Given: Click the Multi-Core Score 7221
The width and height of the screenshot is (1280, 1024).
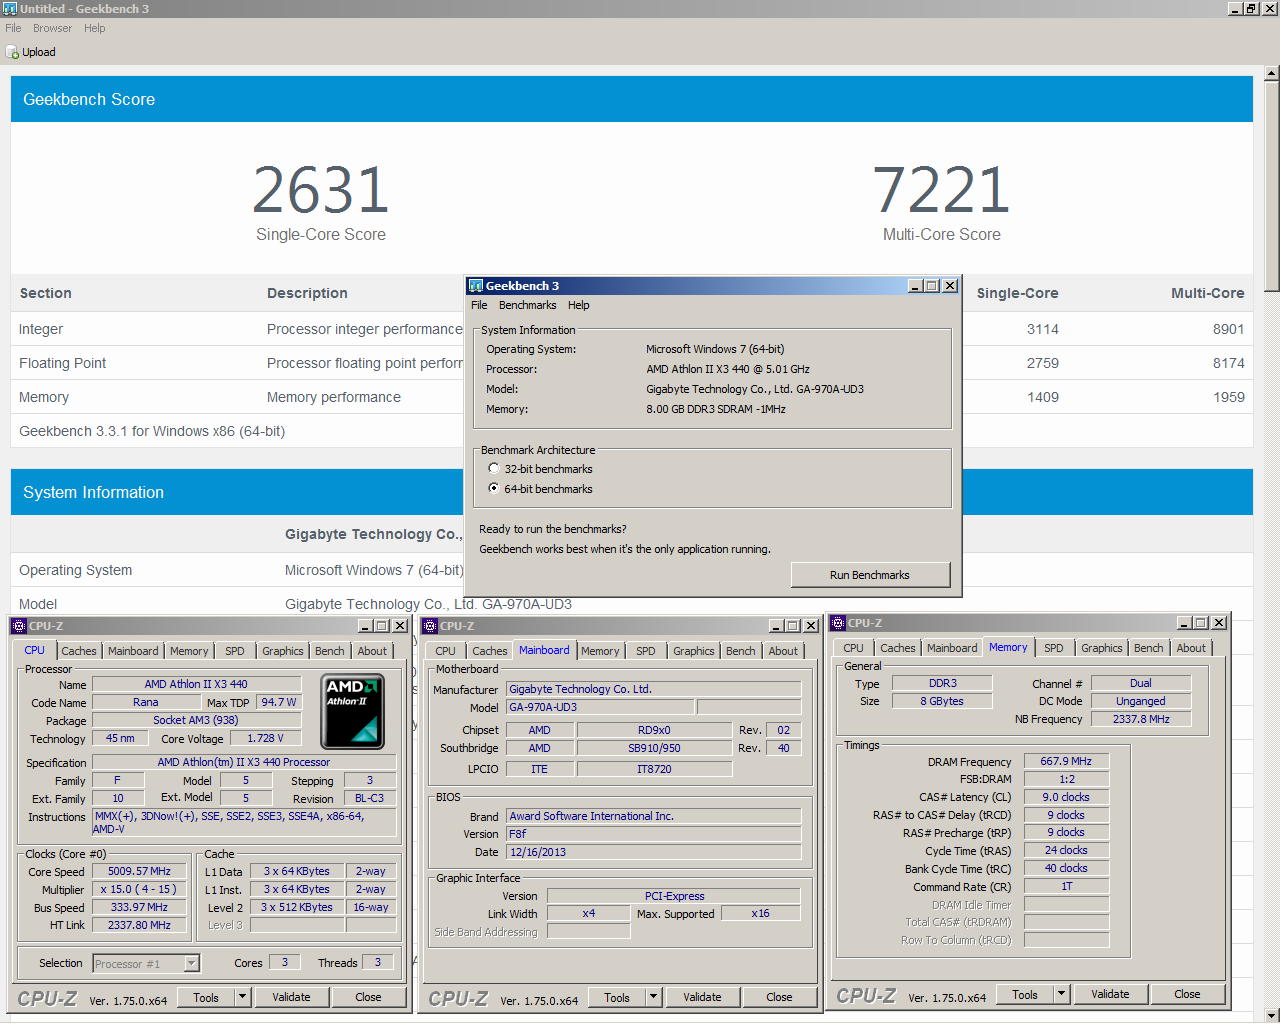Looking at the screenshot, I should (x=941, y=191).
